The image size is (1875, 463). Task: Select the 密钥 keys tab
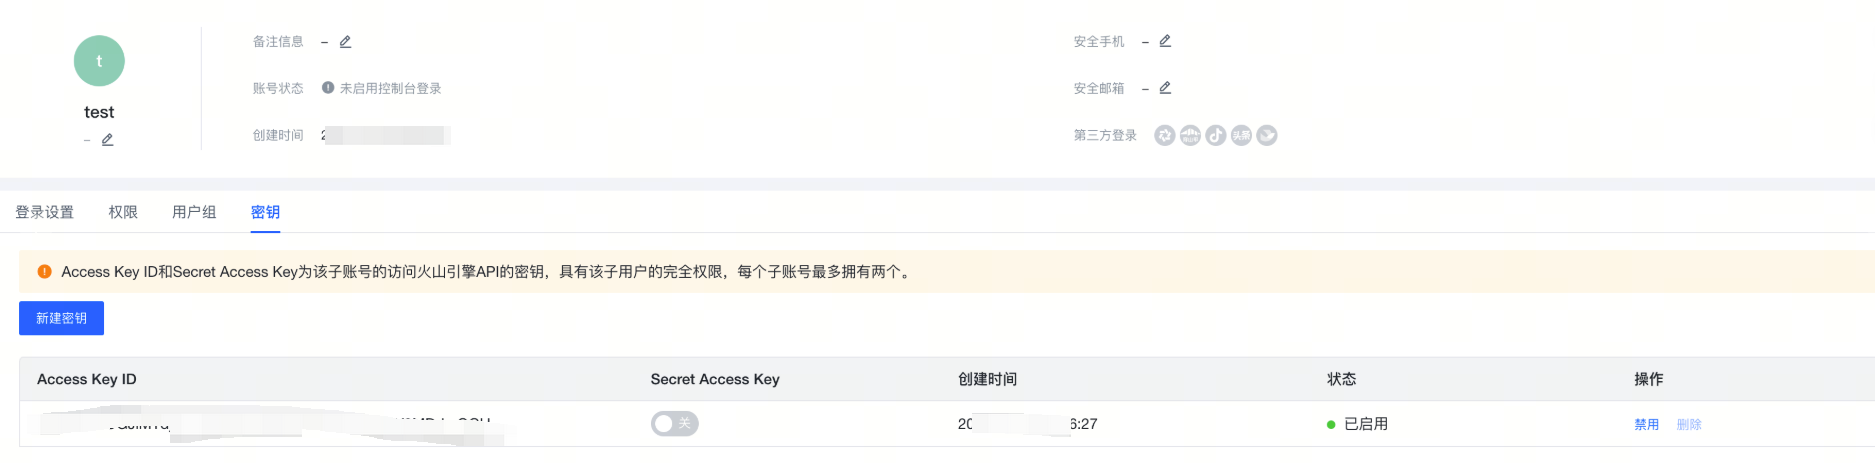pyautogui.click(x=265, y=212)
